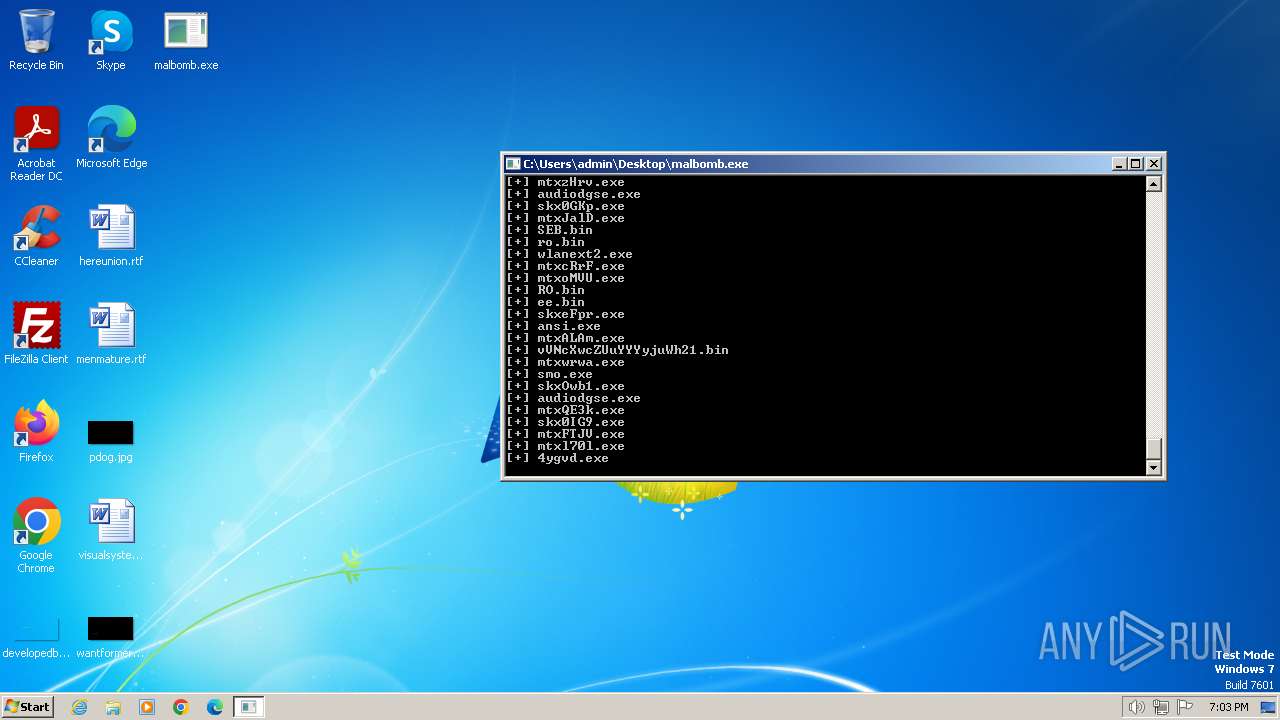This screenshot has width=1280, height=720.
Task: Open Windows Explorer from taskbar
Action: (x=113, y=707)
